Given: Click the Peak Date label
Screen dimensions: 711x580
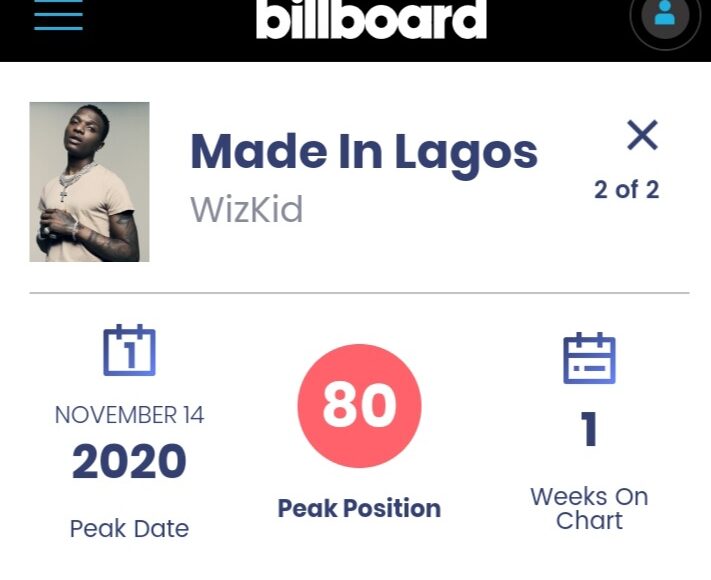Looking at the screenshot, I should [129, 528].
